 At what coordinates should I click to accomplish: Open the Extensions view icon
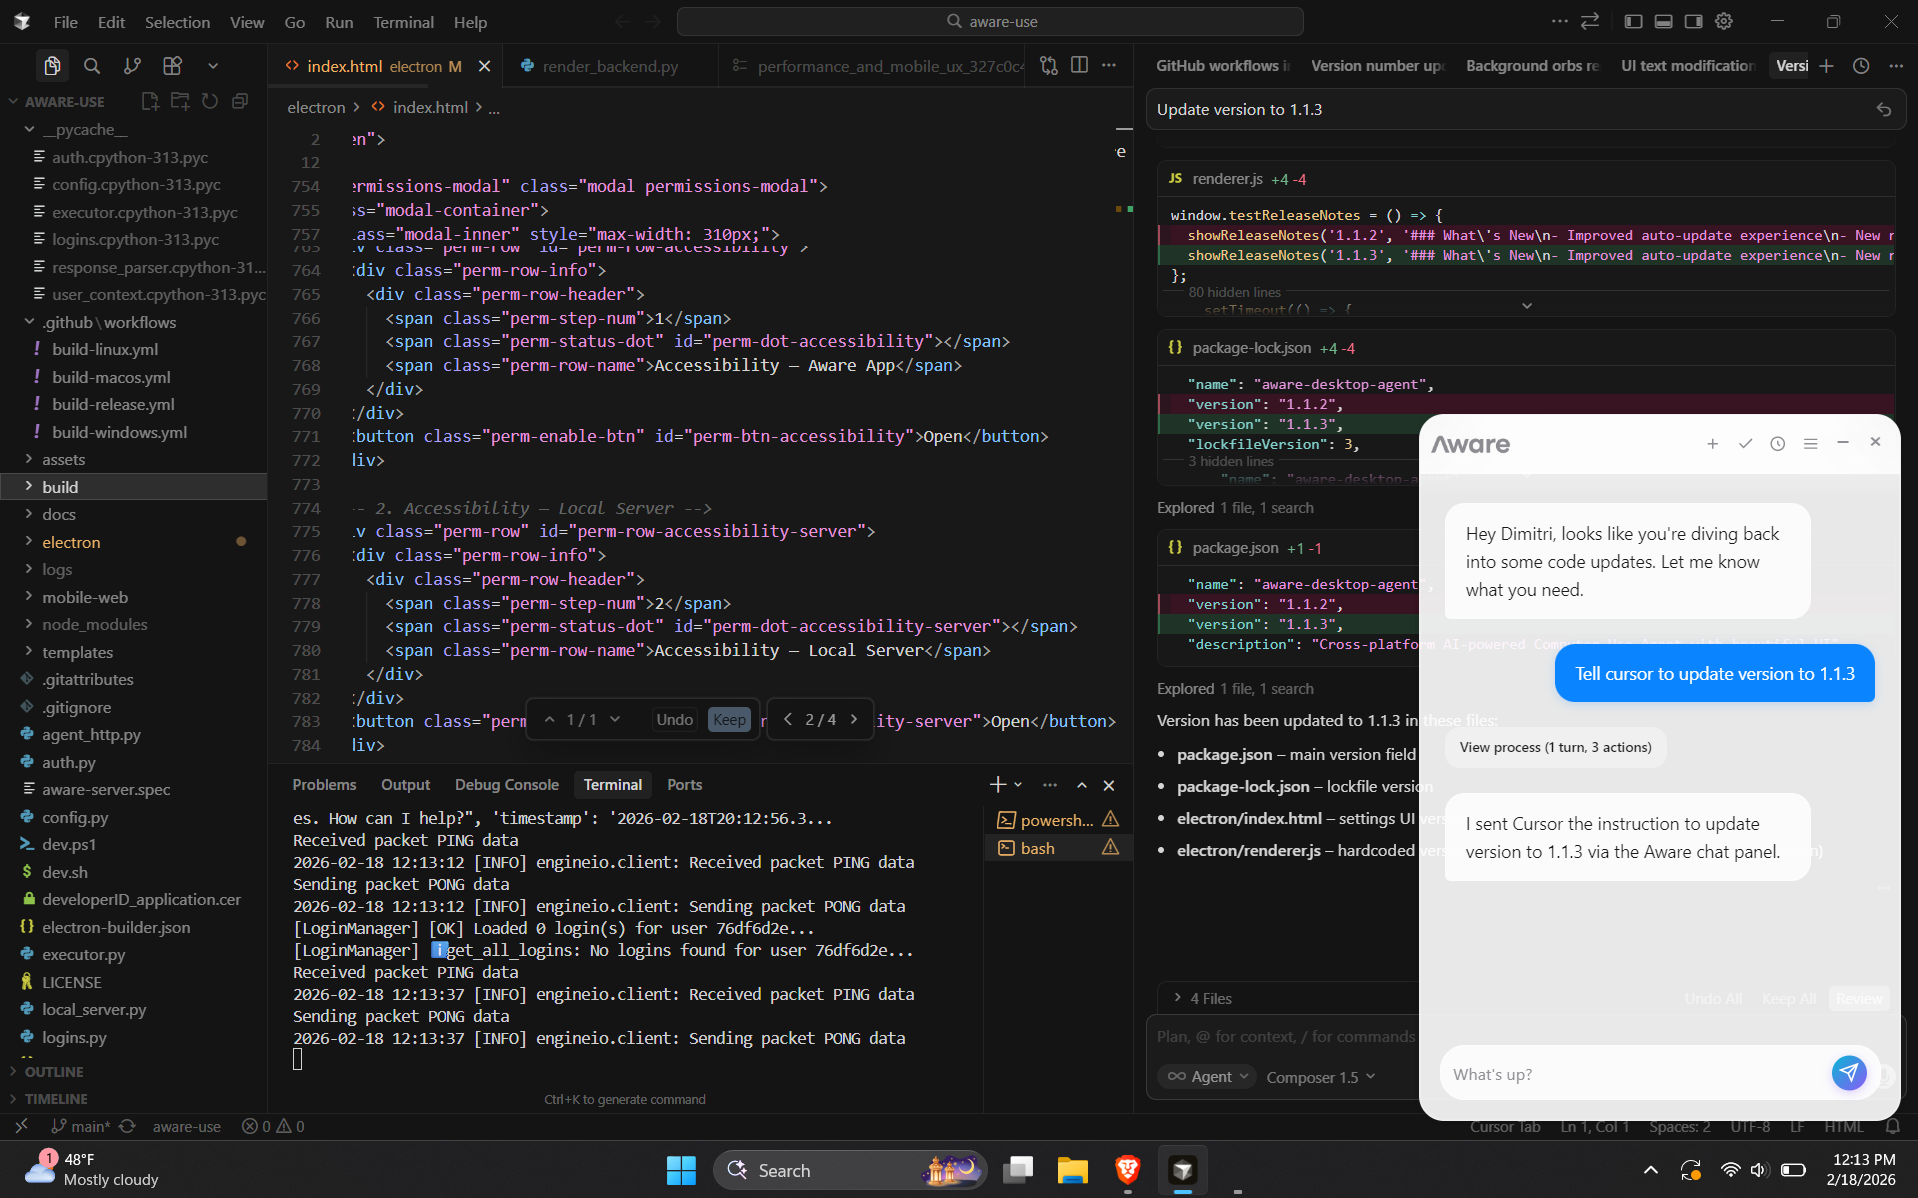pyautogui.click(x=172, y=66)
